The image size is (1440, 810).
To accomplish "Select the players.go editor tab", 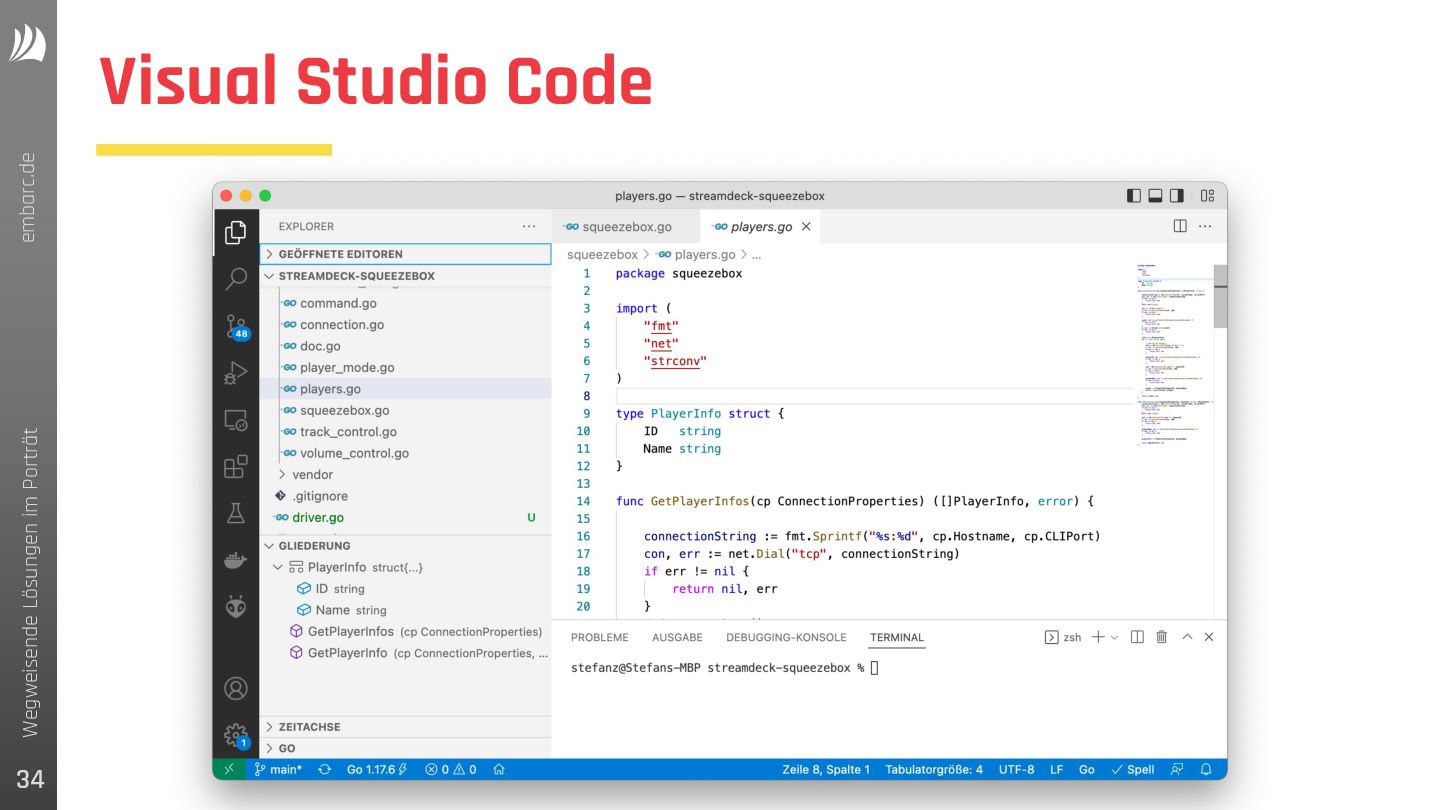I will pos(760,227).
